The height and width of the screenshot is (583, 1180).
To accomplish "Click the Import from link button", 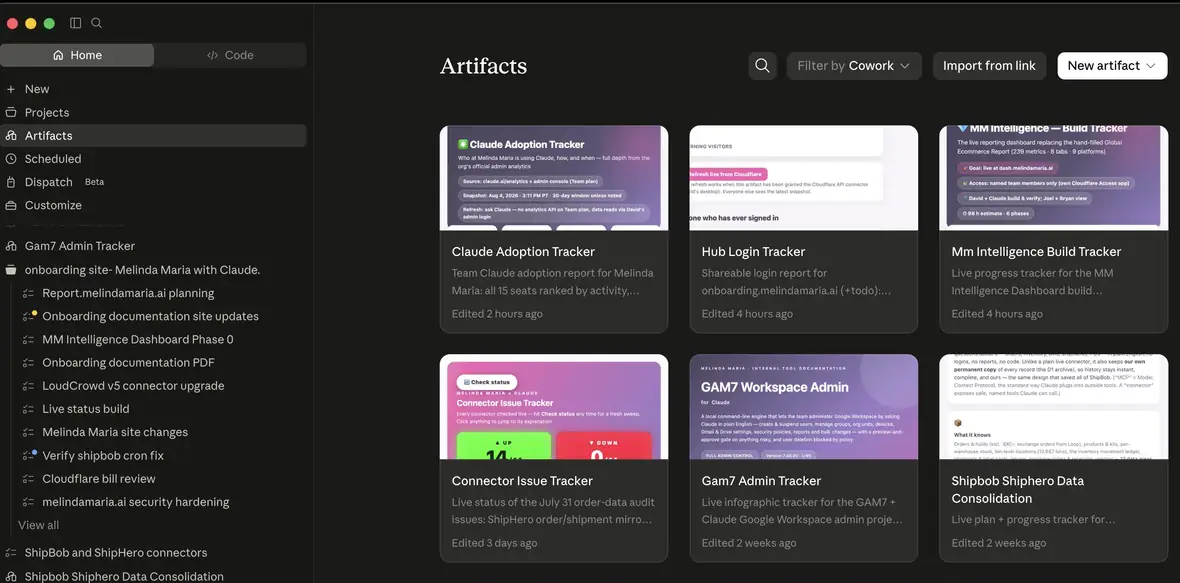I will 989,65.
